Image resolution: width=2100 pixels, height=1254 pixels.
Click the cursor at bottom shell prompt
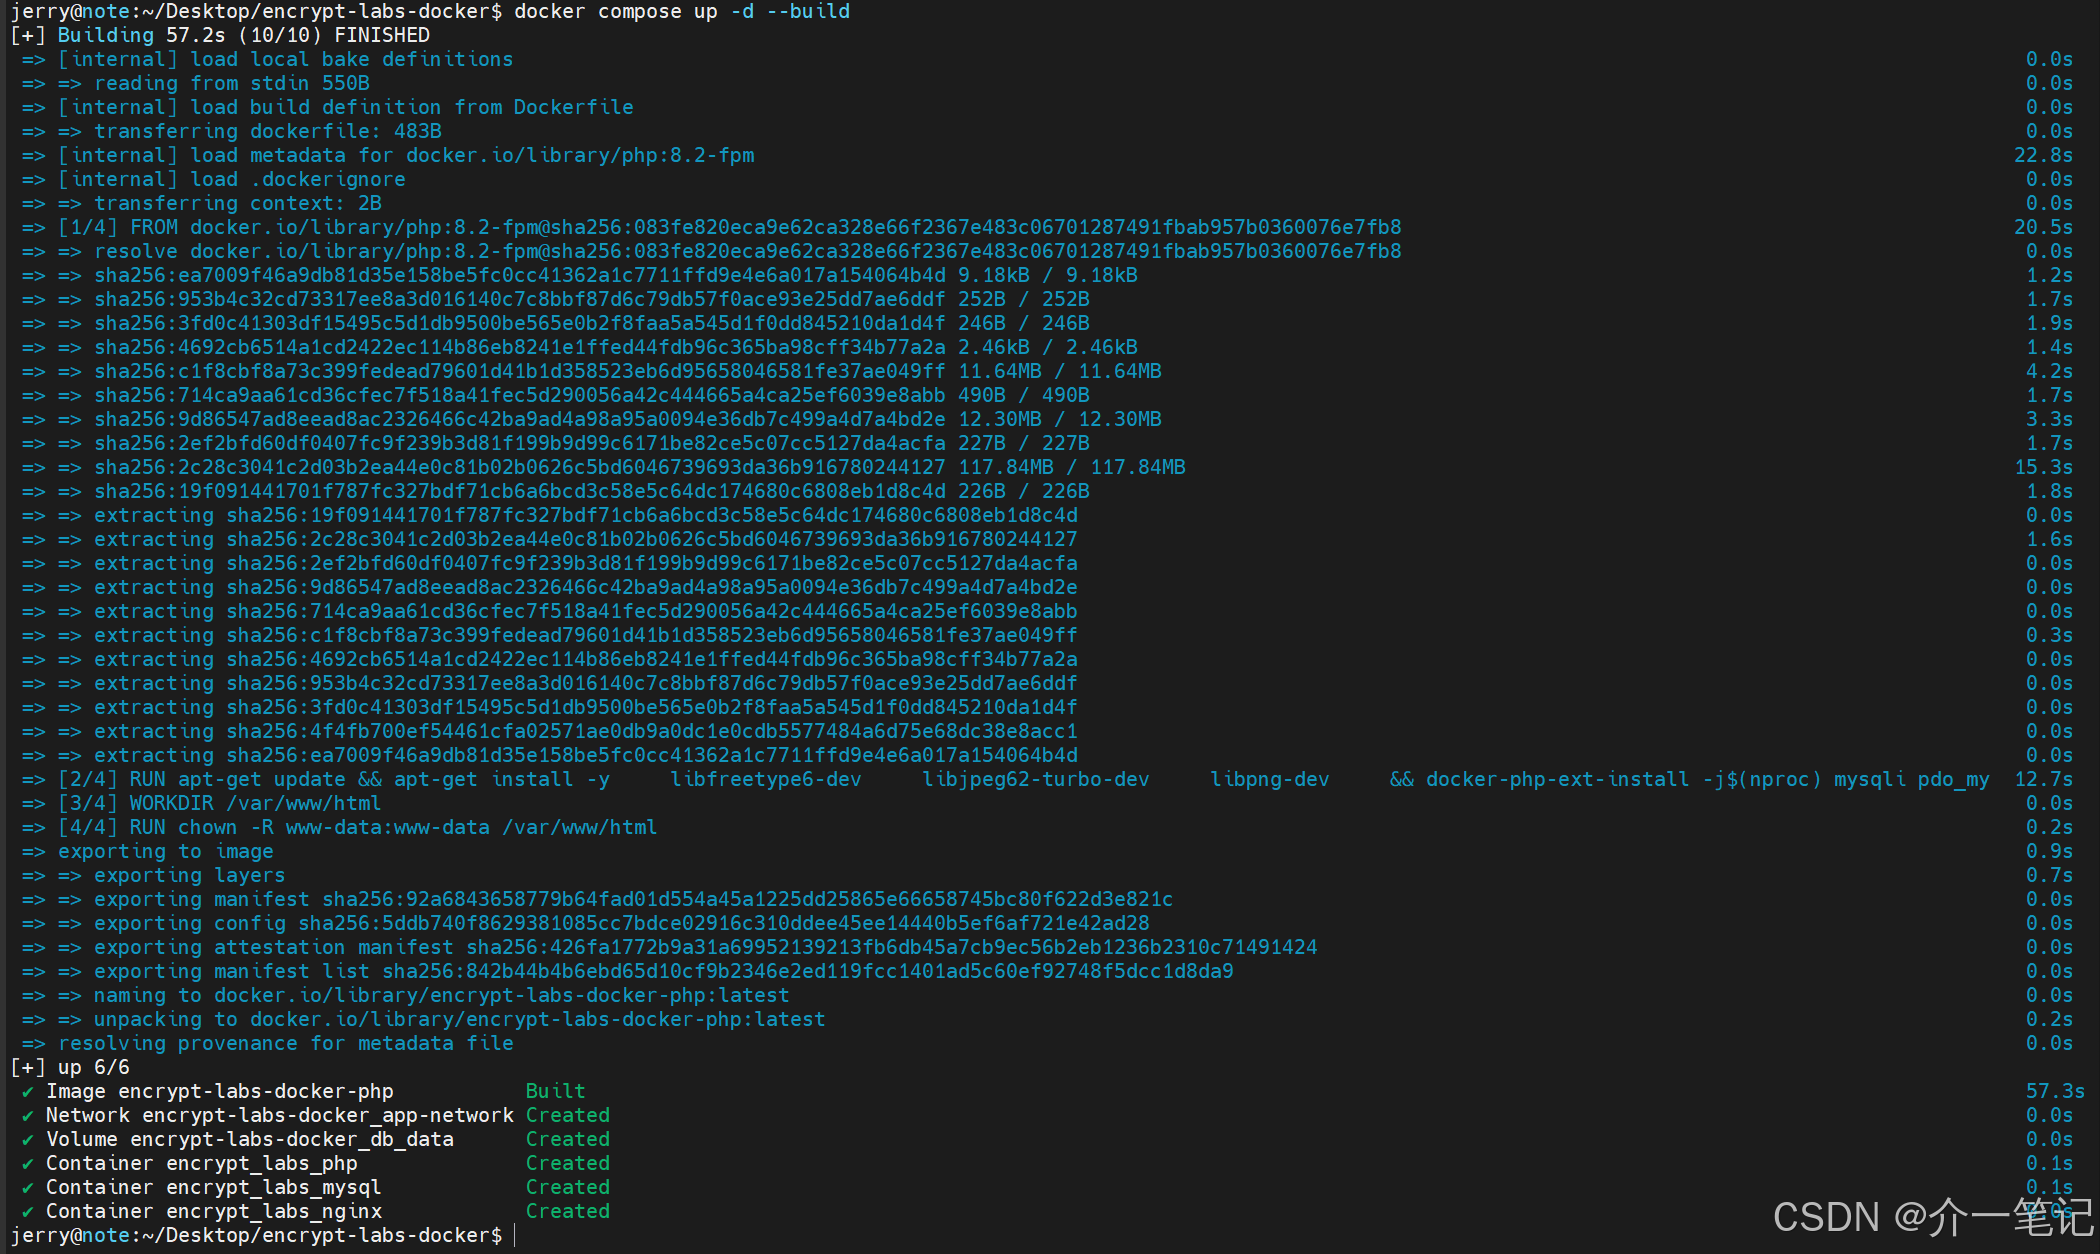point(515,1236)
